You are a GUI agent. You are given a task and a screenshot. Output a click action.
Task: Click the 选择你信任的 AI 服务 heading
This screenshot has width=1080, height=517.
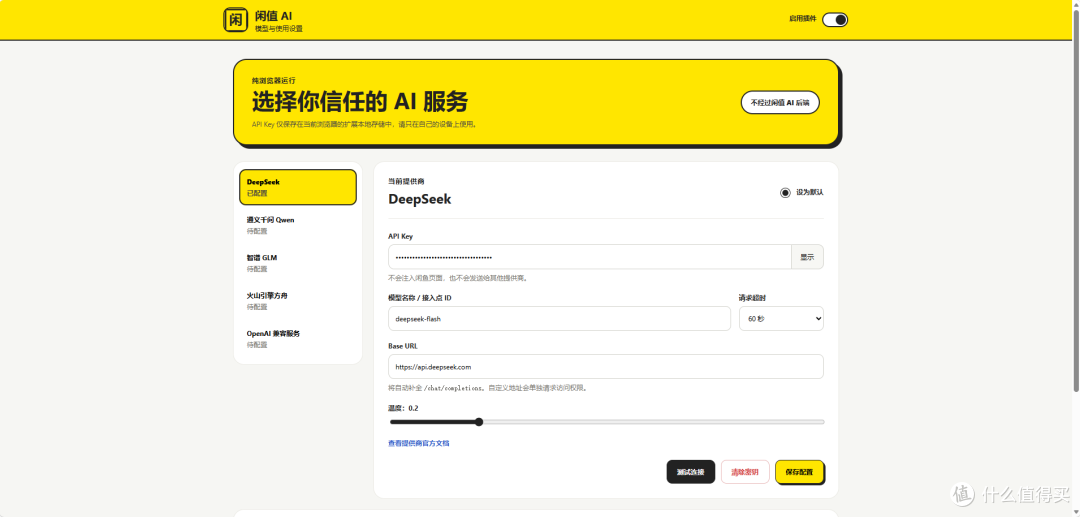[360, 103]
